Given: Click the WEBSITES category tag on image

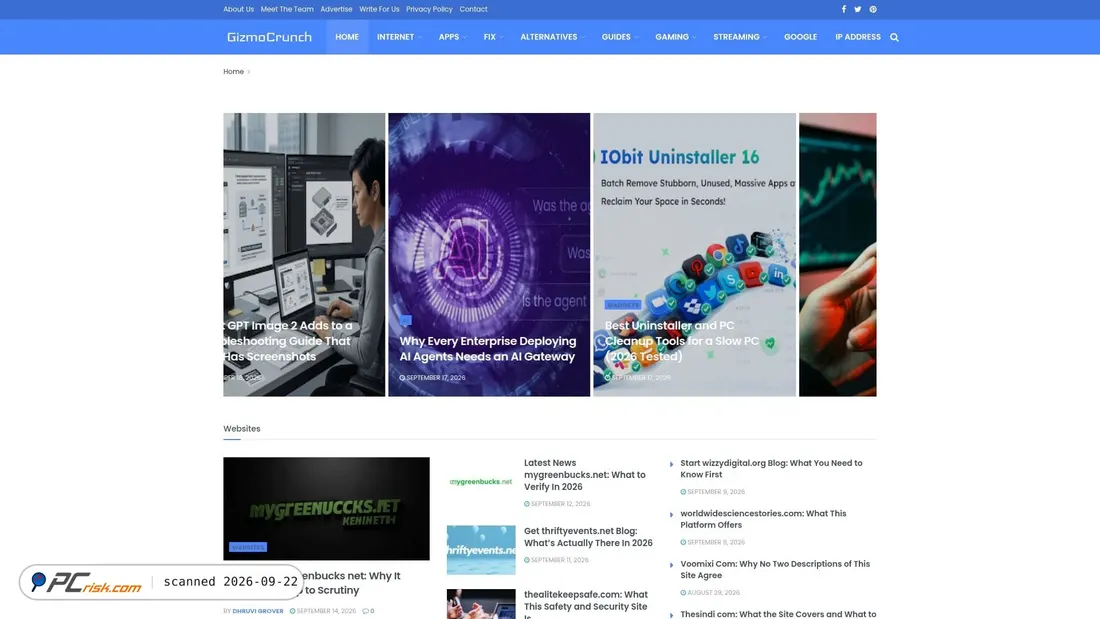Looking at the screenshot, I should tap(248, 547).
